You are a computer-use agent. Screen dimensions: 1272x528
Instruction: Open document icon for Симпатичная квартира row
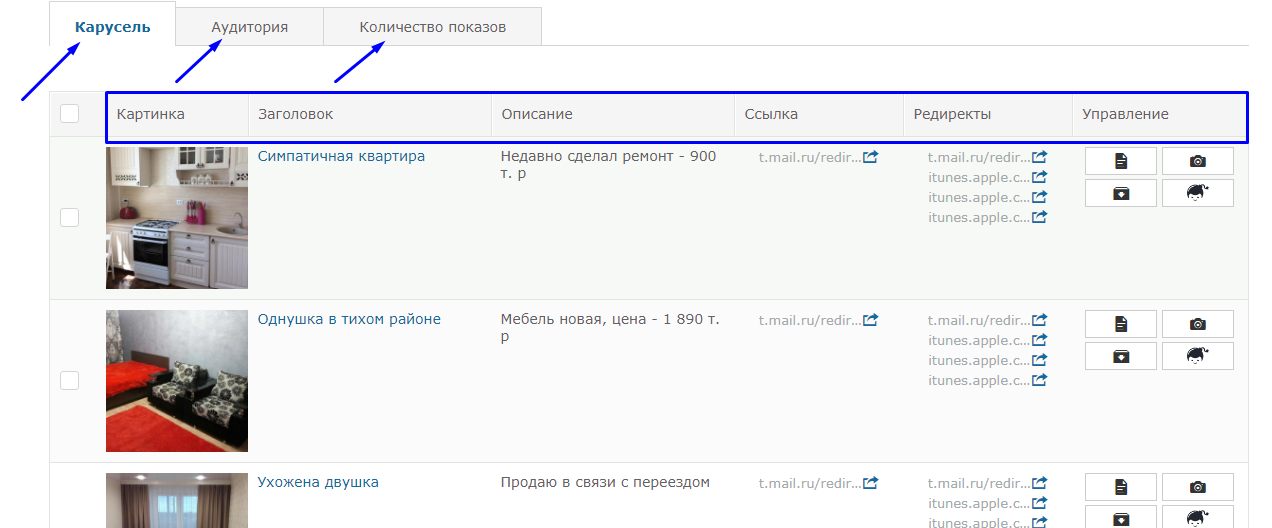(x=1120, y=161)
